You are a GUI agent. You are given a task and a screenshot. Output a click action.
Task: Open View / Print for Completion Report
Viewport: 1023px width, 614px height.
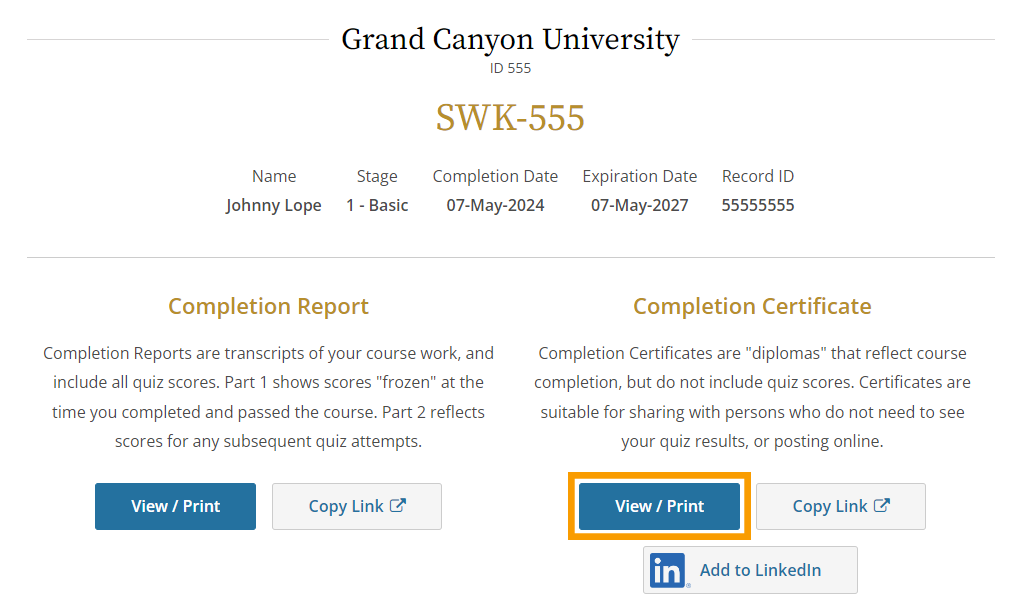tap(176, 506)
